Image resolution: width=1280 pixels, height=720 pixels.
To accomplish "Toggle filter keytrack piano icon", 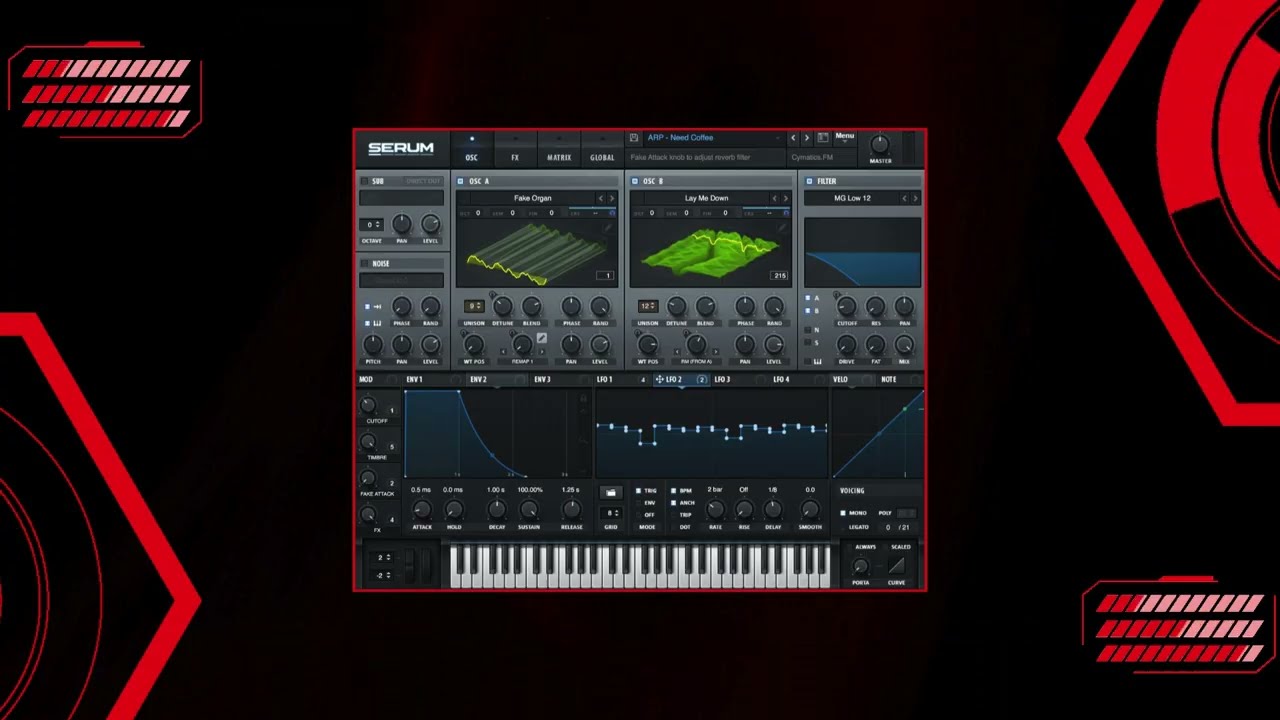I will click(x=817, y=361).
